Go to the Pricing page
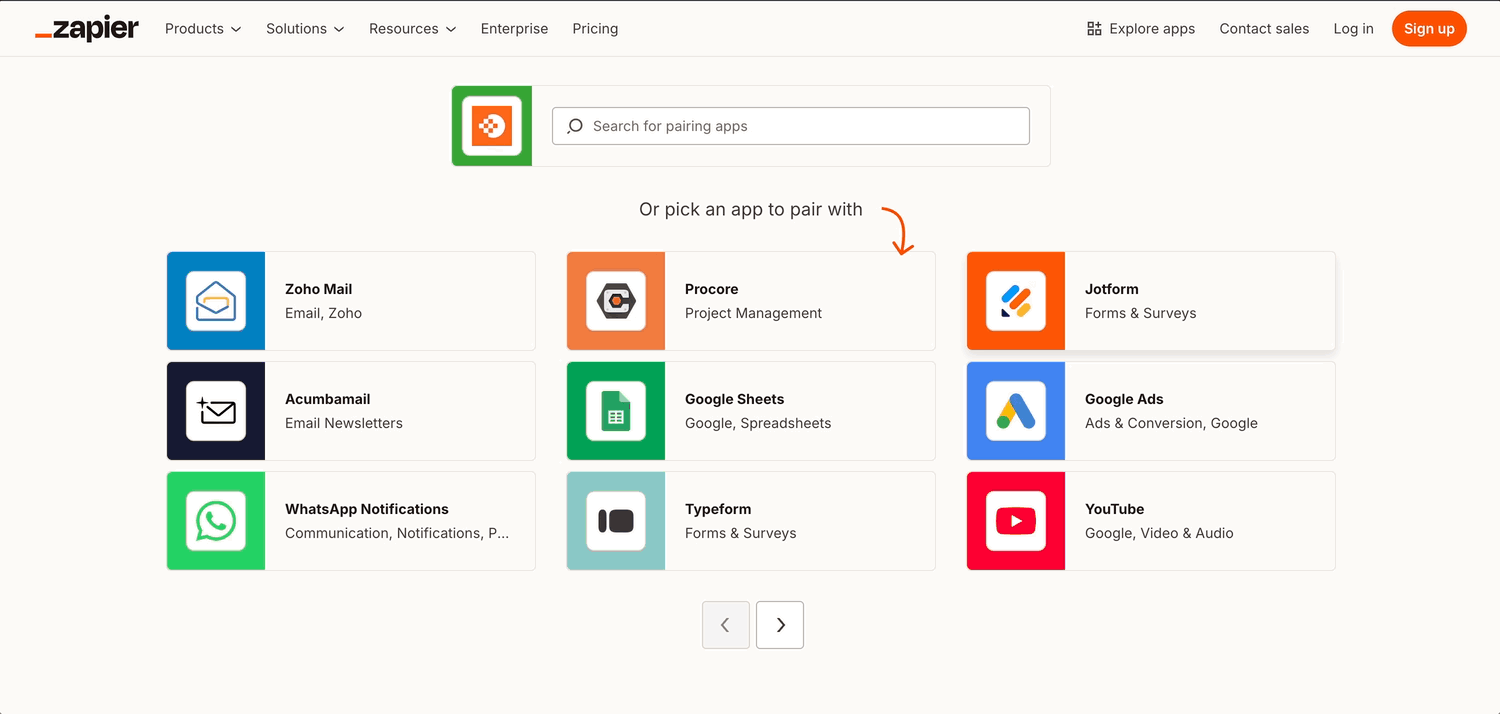Image resolution: width=1500 pixels, height=714 pixels. pyautogui.click(x=595, y=29)
